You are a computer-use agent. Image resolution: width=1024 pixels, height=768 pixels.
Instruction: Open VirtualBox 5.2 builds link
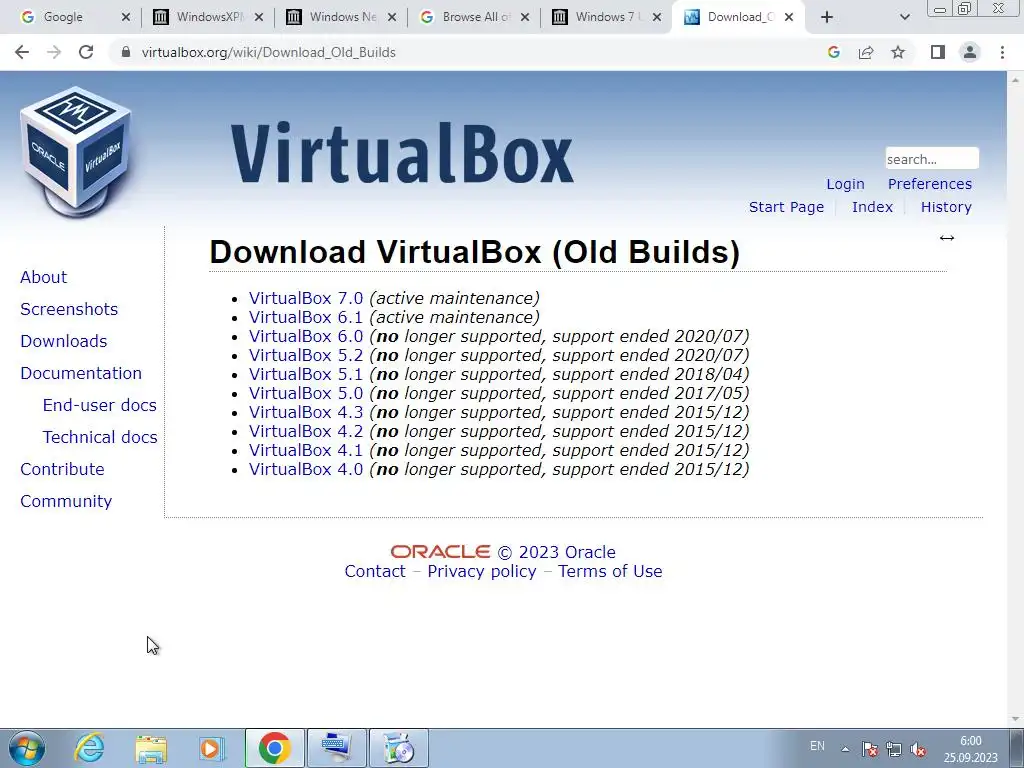tap(306, 355)
